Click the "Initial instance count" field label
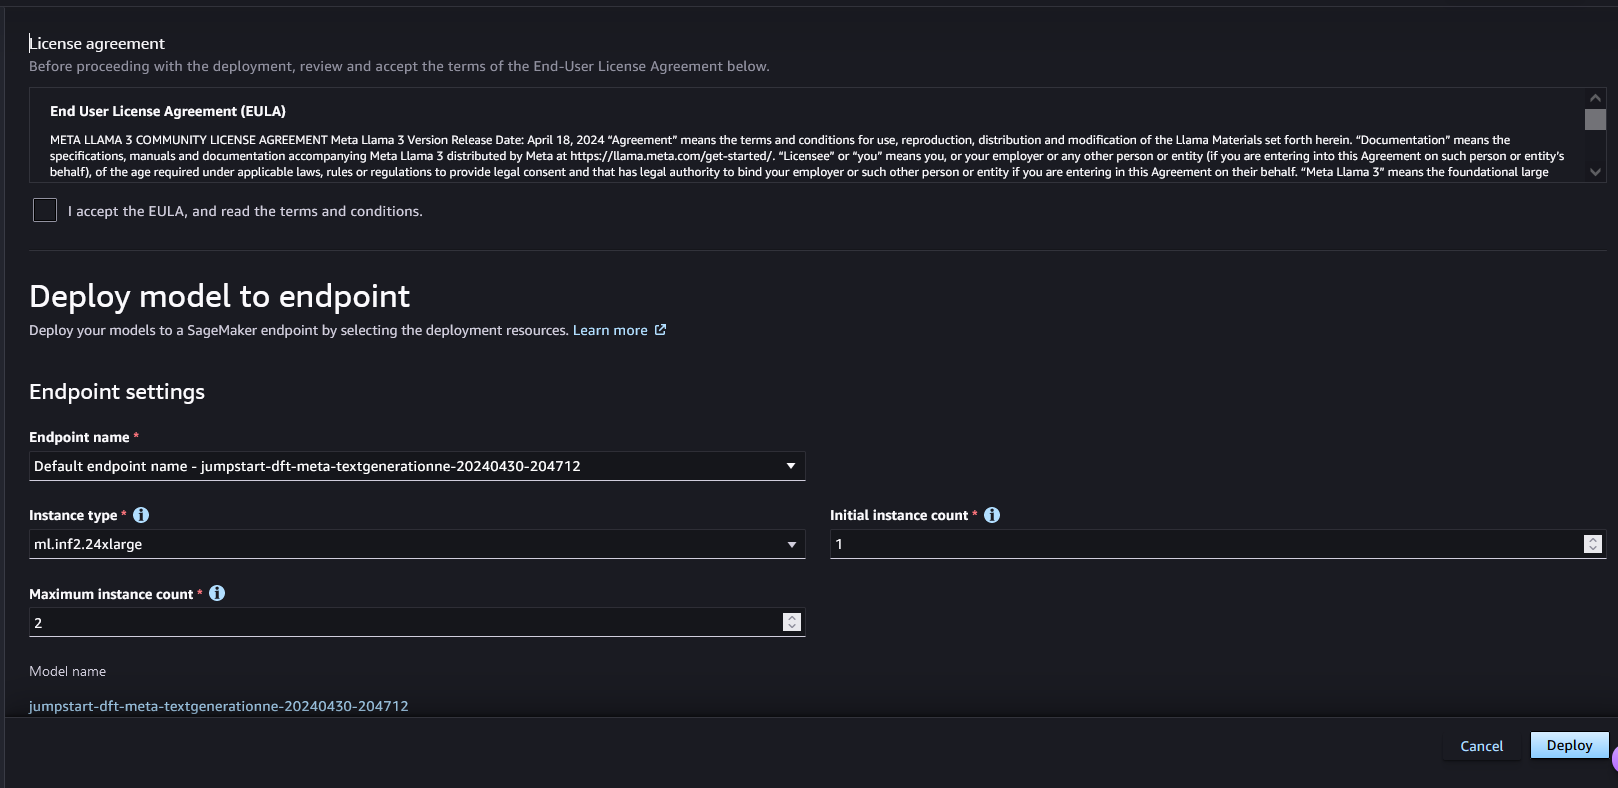This screenshot has width=1618, height=788. click(x=899, y=515)
